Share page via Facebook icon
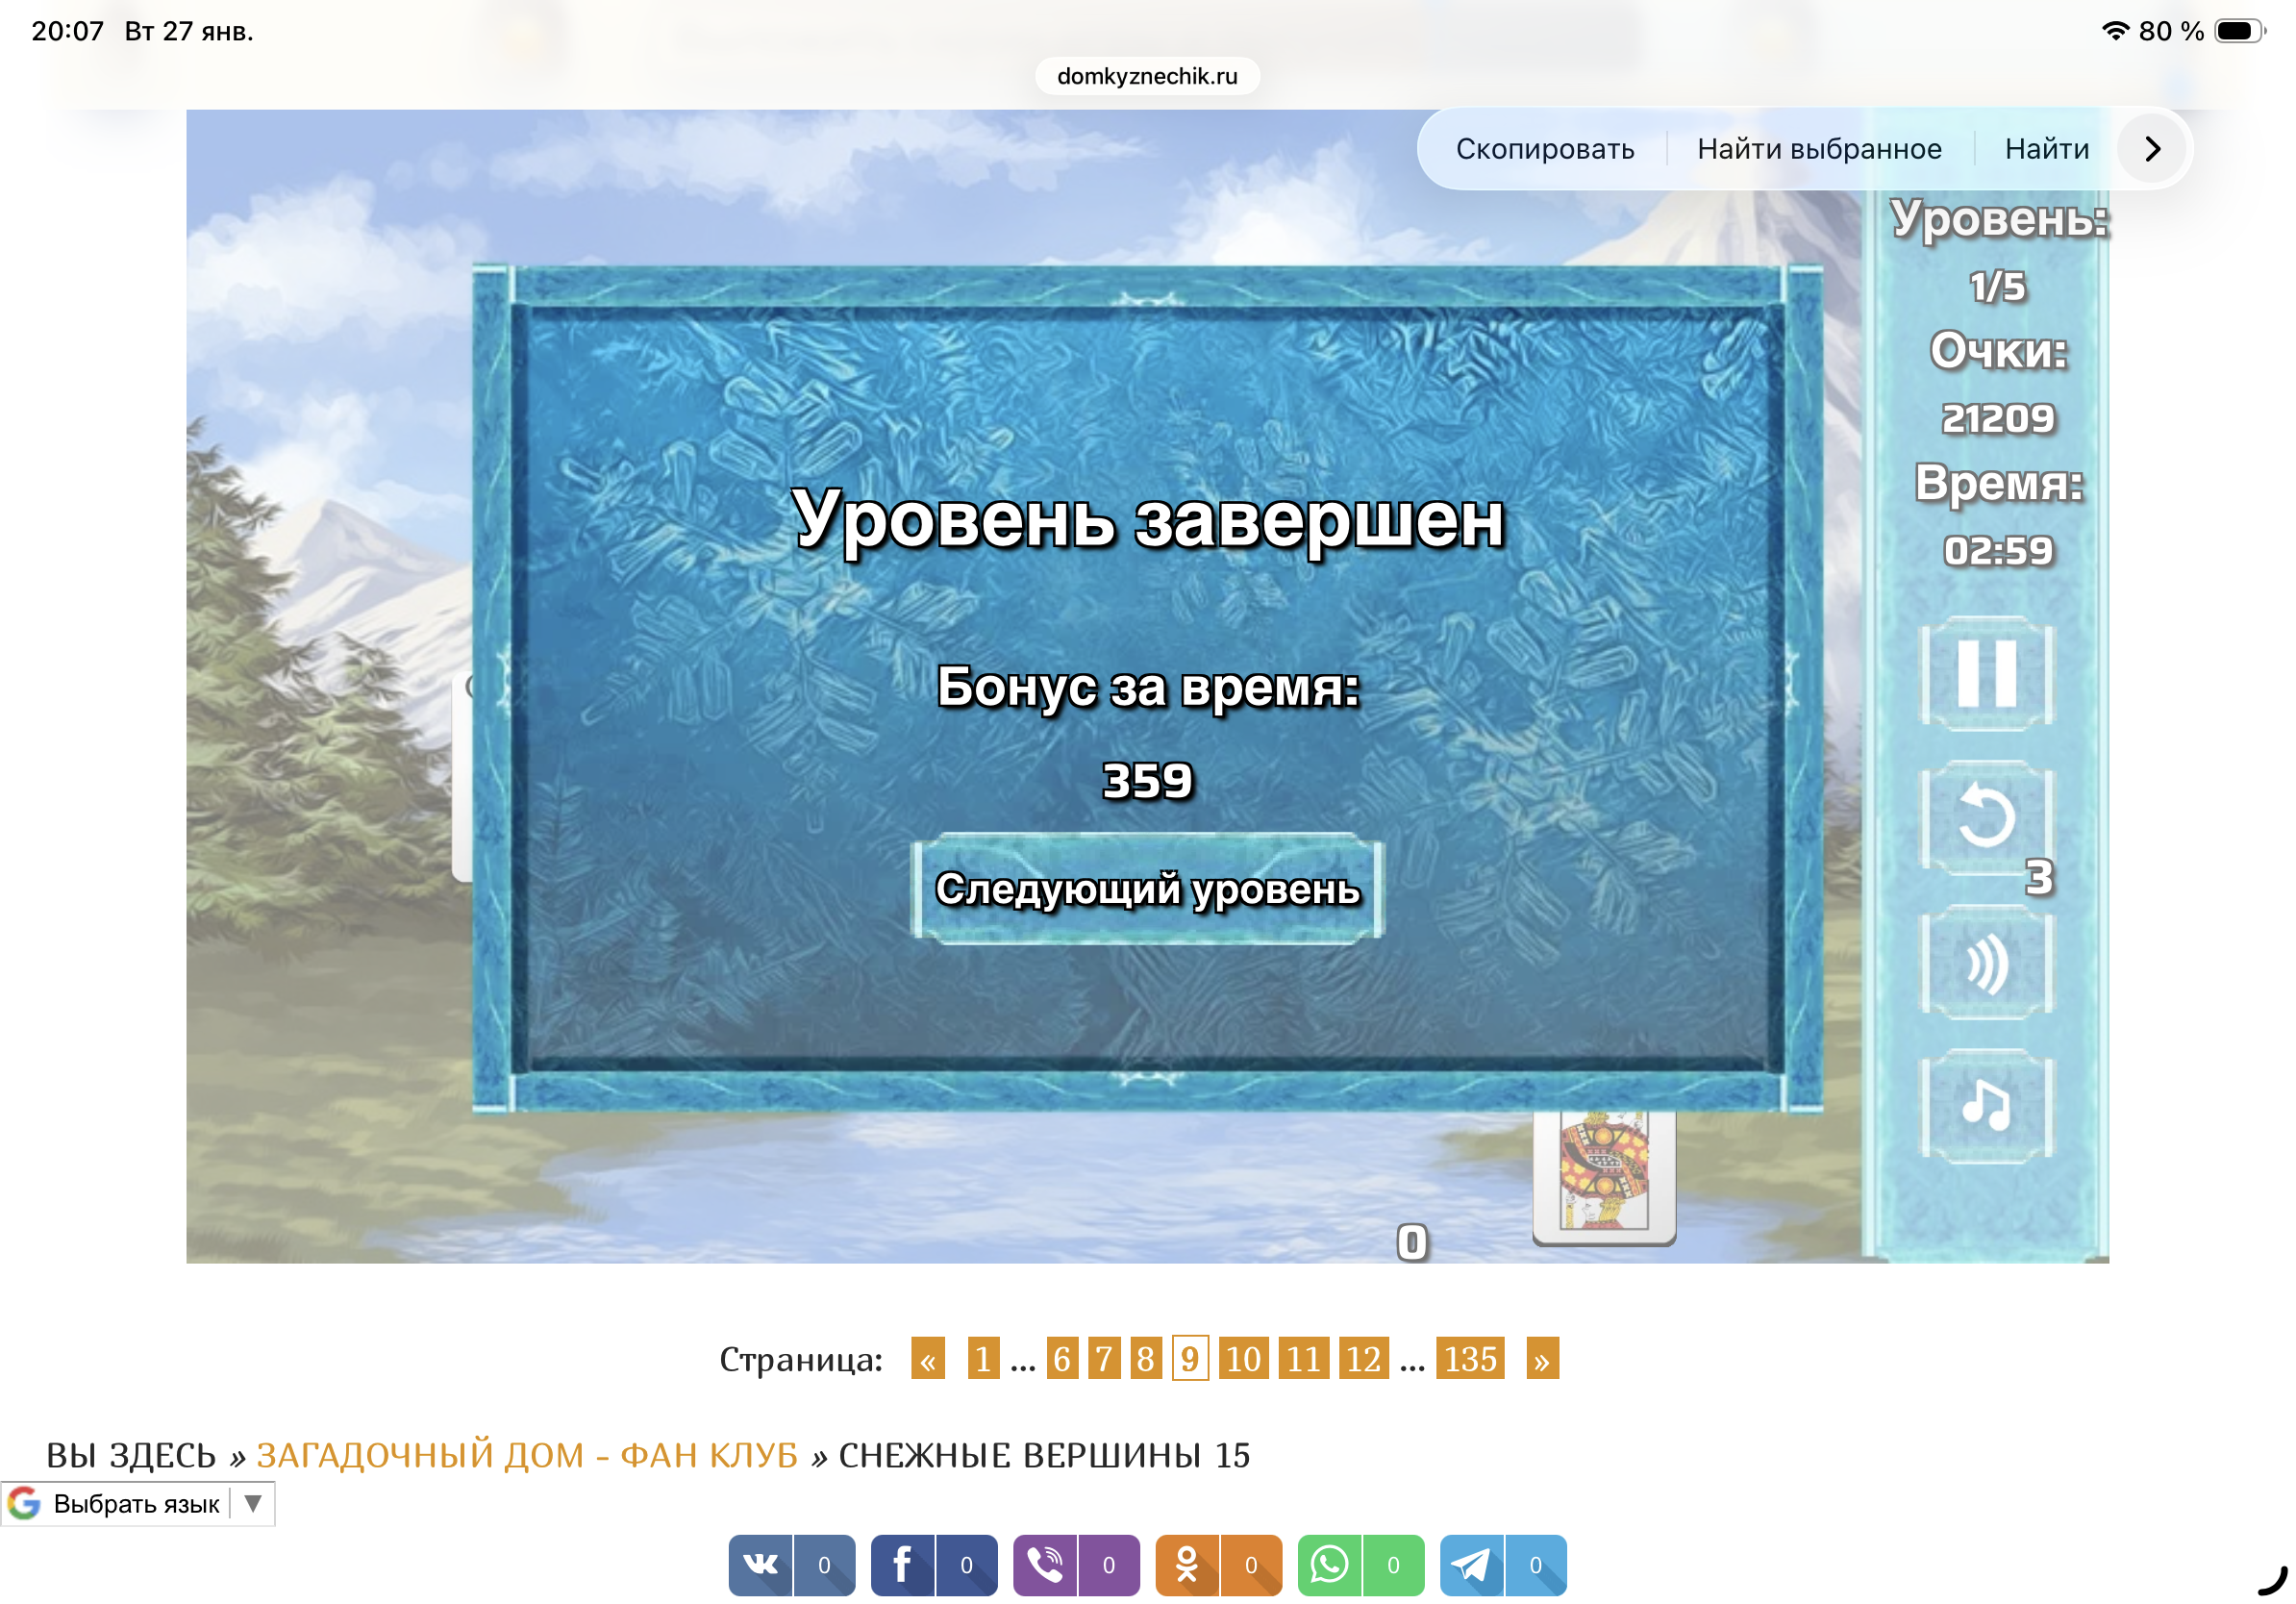This screenshot has height=1604, width=2296. coord(902,1565)
